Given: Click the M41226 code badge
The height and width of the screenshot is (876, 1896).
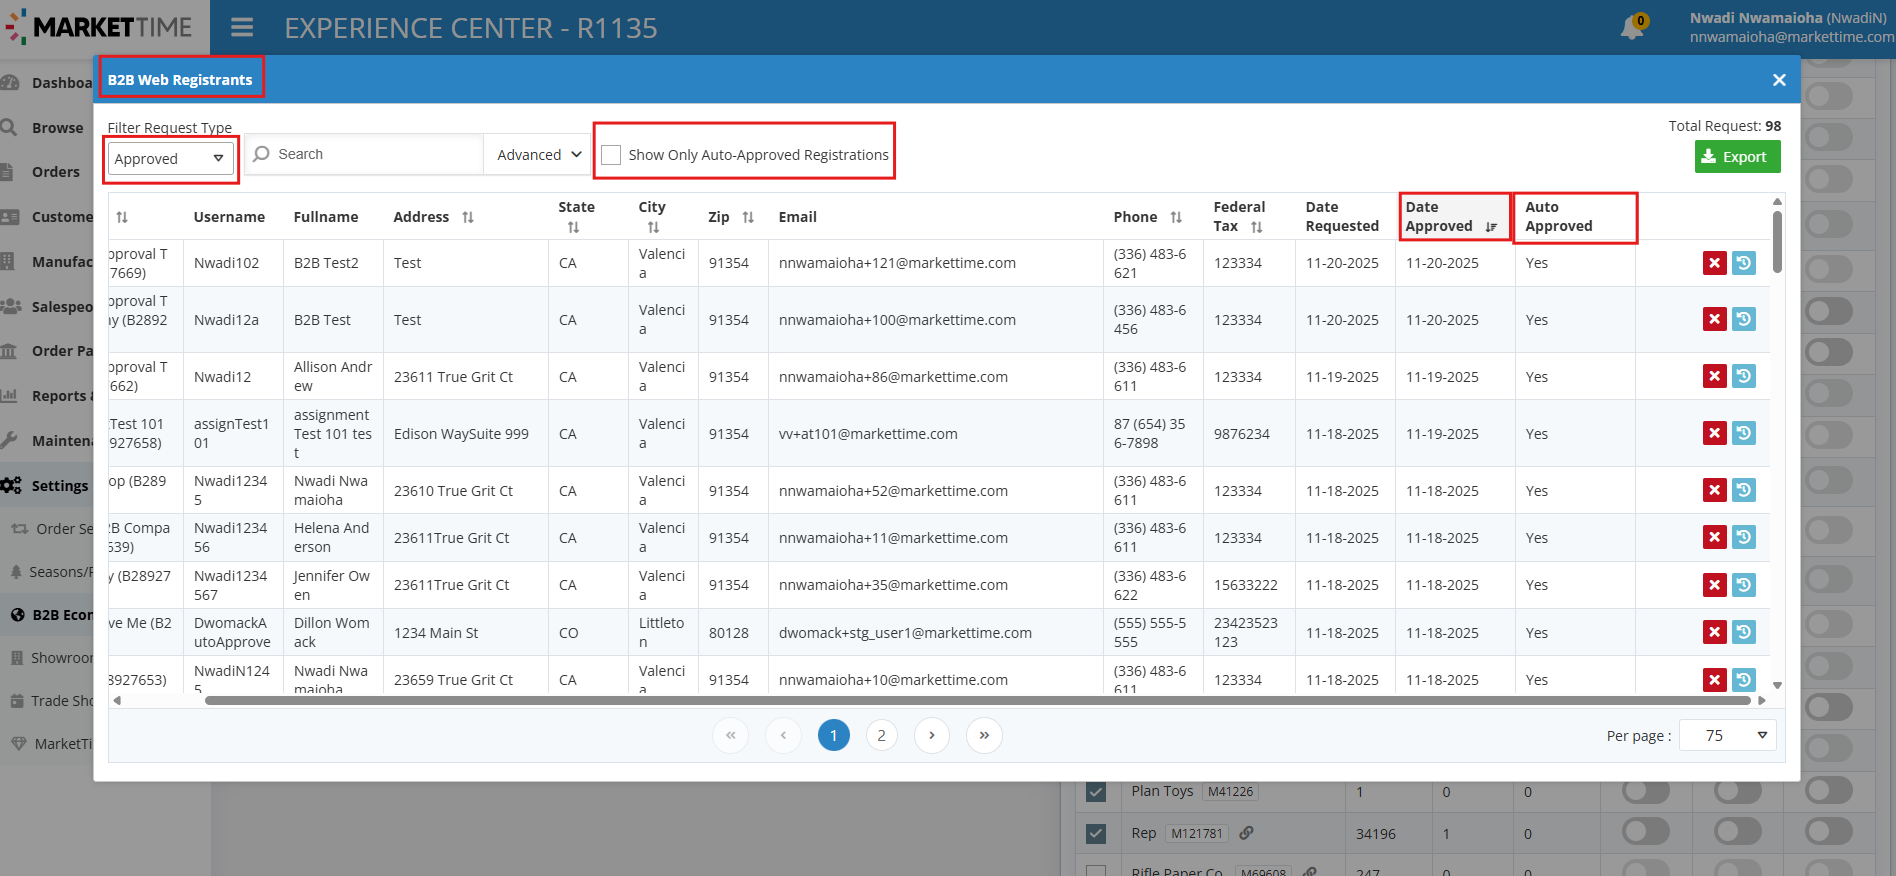Looking at the screenshot, I should click(1230, 791).
